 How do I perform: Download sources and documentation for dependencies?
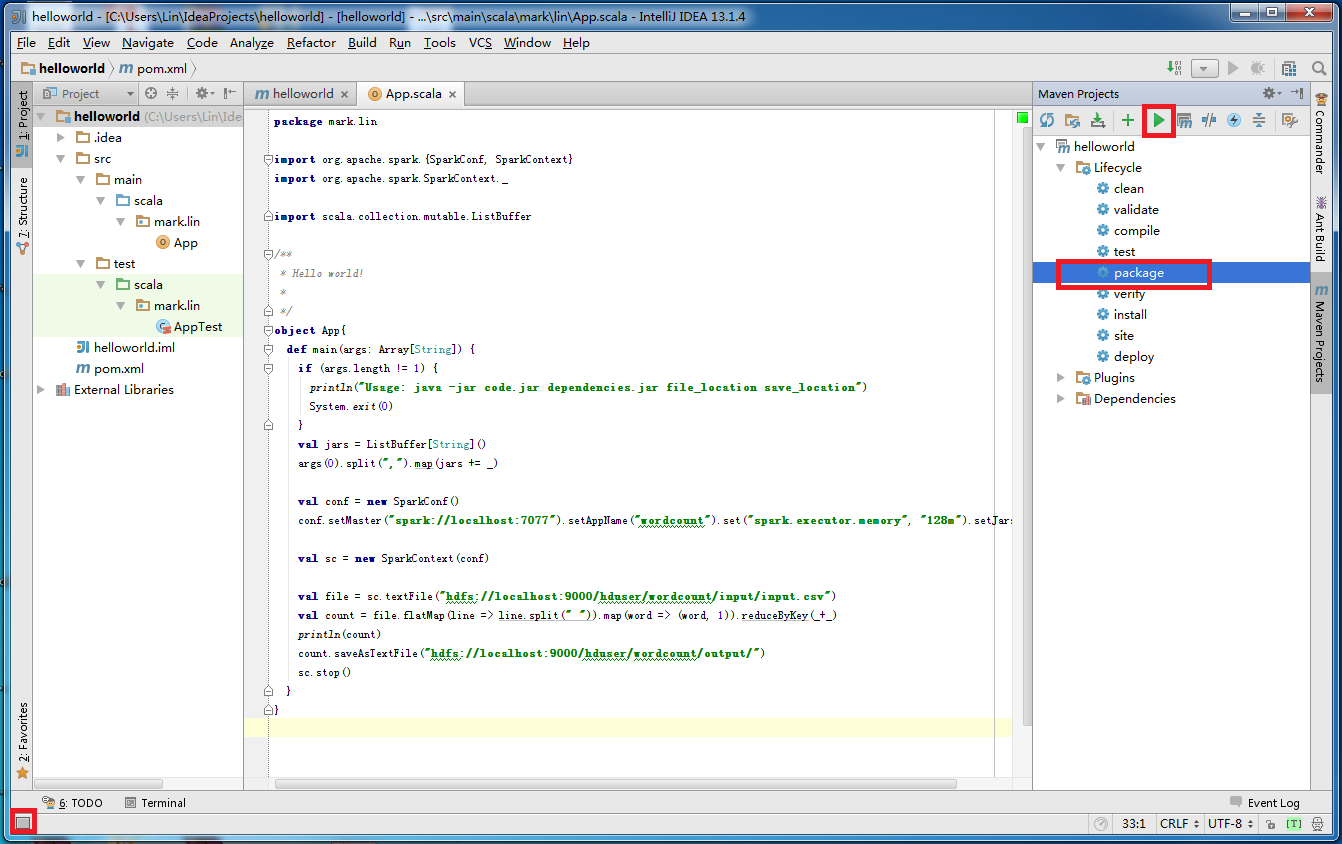[x=1099, y=120]
